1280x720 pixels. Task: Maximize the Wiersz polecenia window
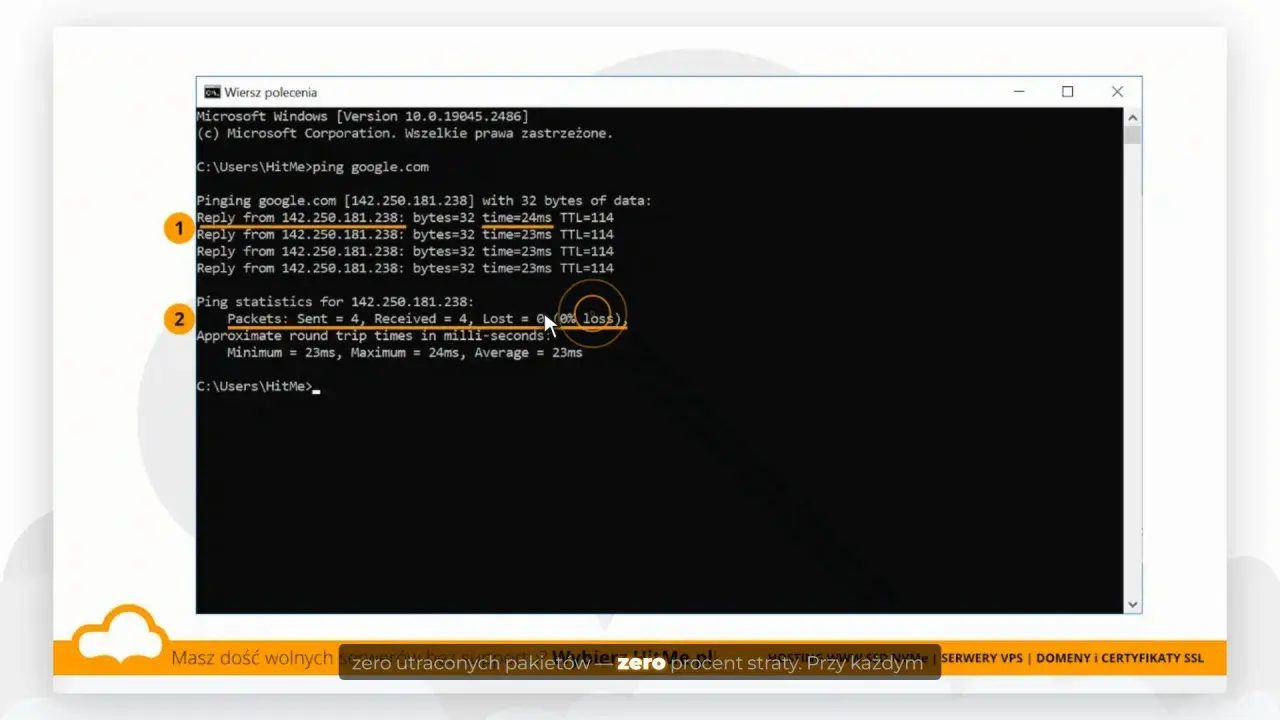point(1067,92)
